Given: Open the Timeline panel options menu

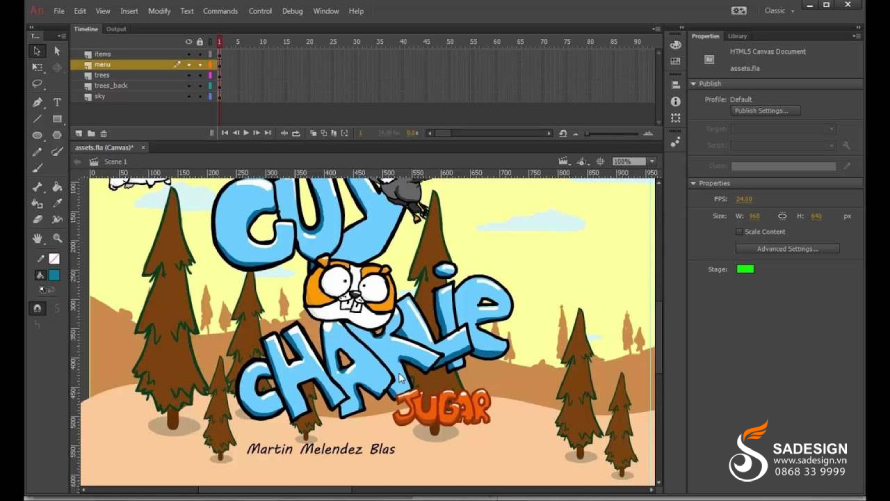Looking at the screenshot, I should tap(657, 29).
